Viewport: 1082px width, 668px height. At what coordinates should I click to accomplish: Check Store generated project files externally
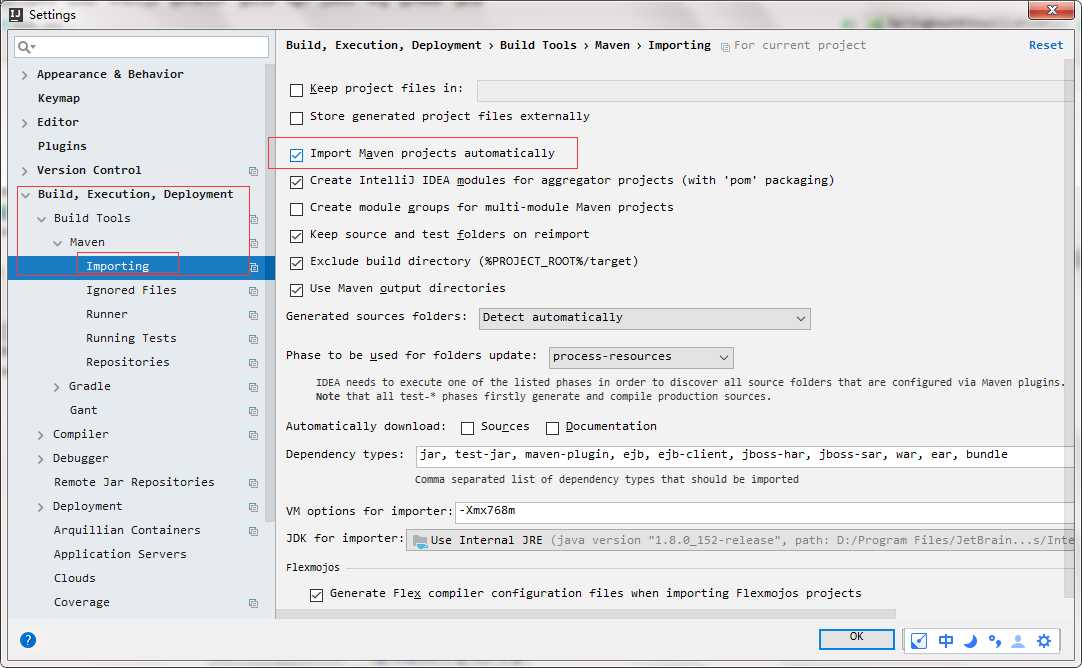coord(296,118)
